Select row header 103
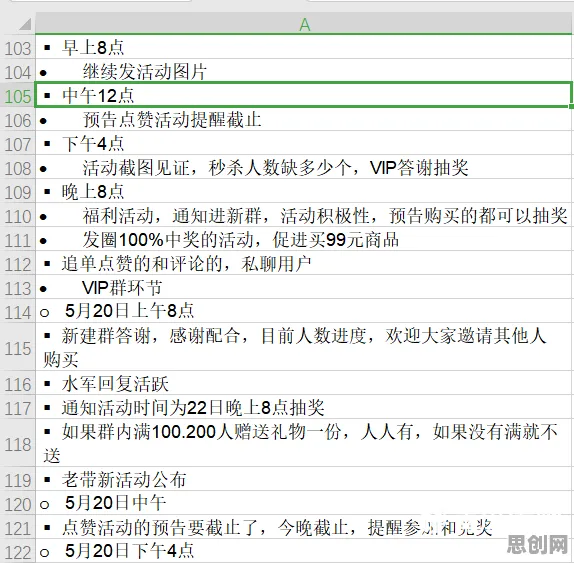Viewport: 574px width, 563px height. 18,48
